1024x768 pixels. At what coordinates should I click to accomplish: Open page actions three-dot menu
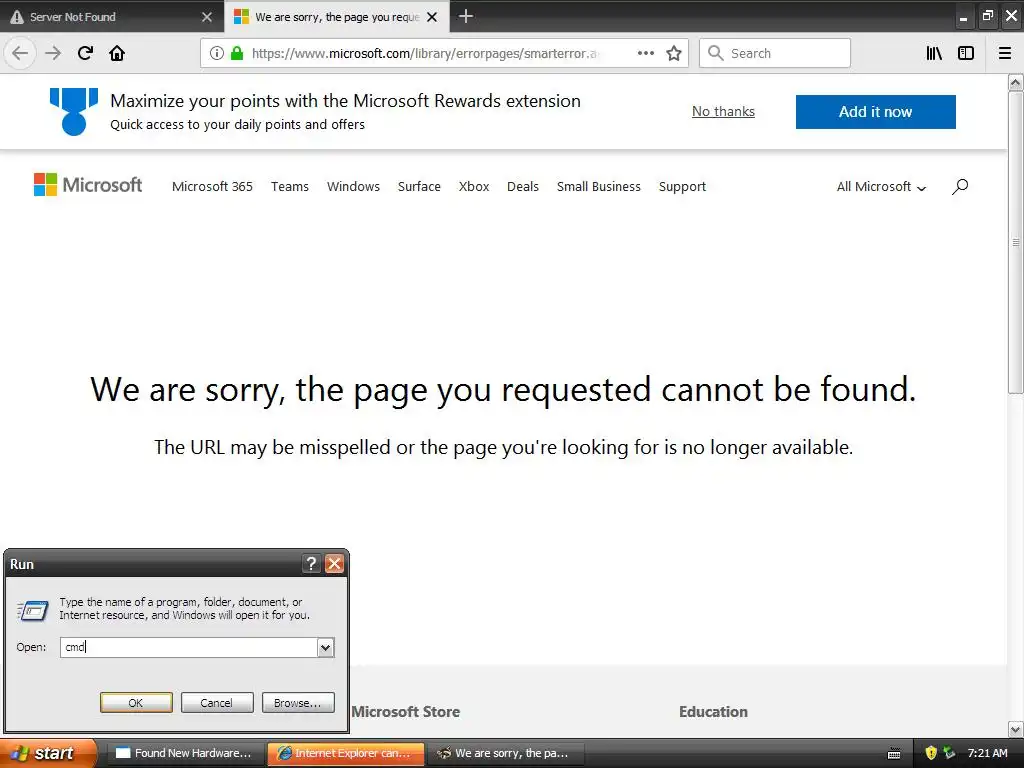[x=645, y=54]
